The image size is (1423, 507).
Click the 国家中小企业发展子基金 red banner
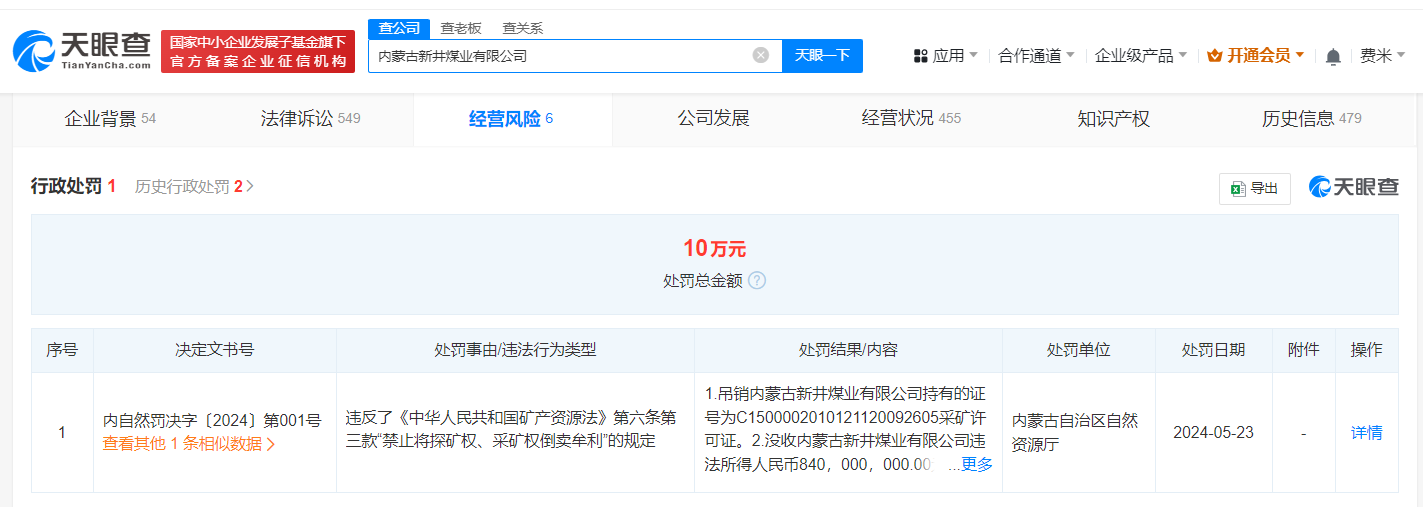click(x=258, y=52)
